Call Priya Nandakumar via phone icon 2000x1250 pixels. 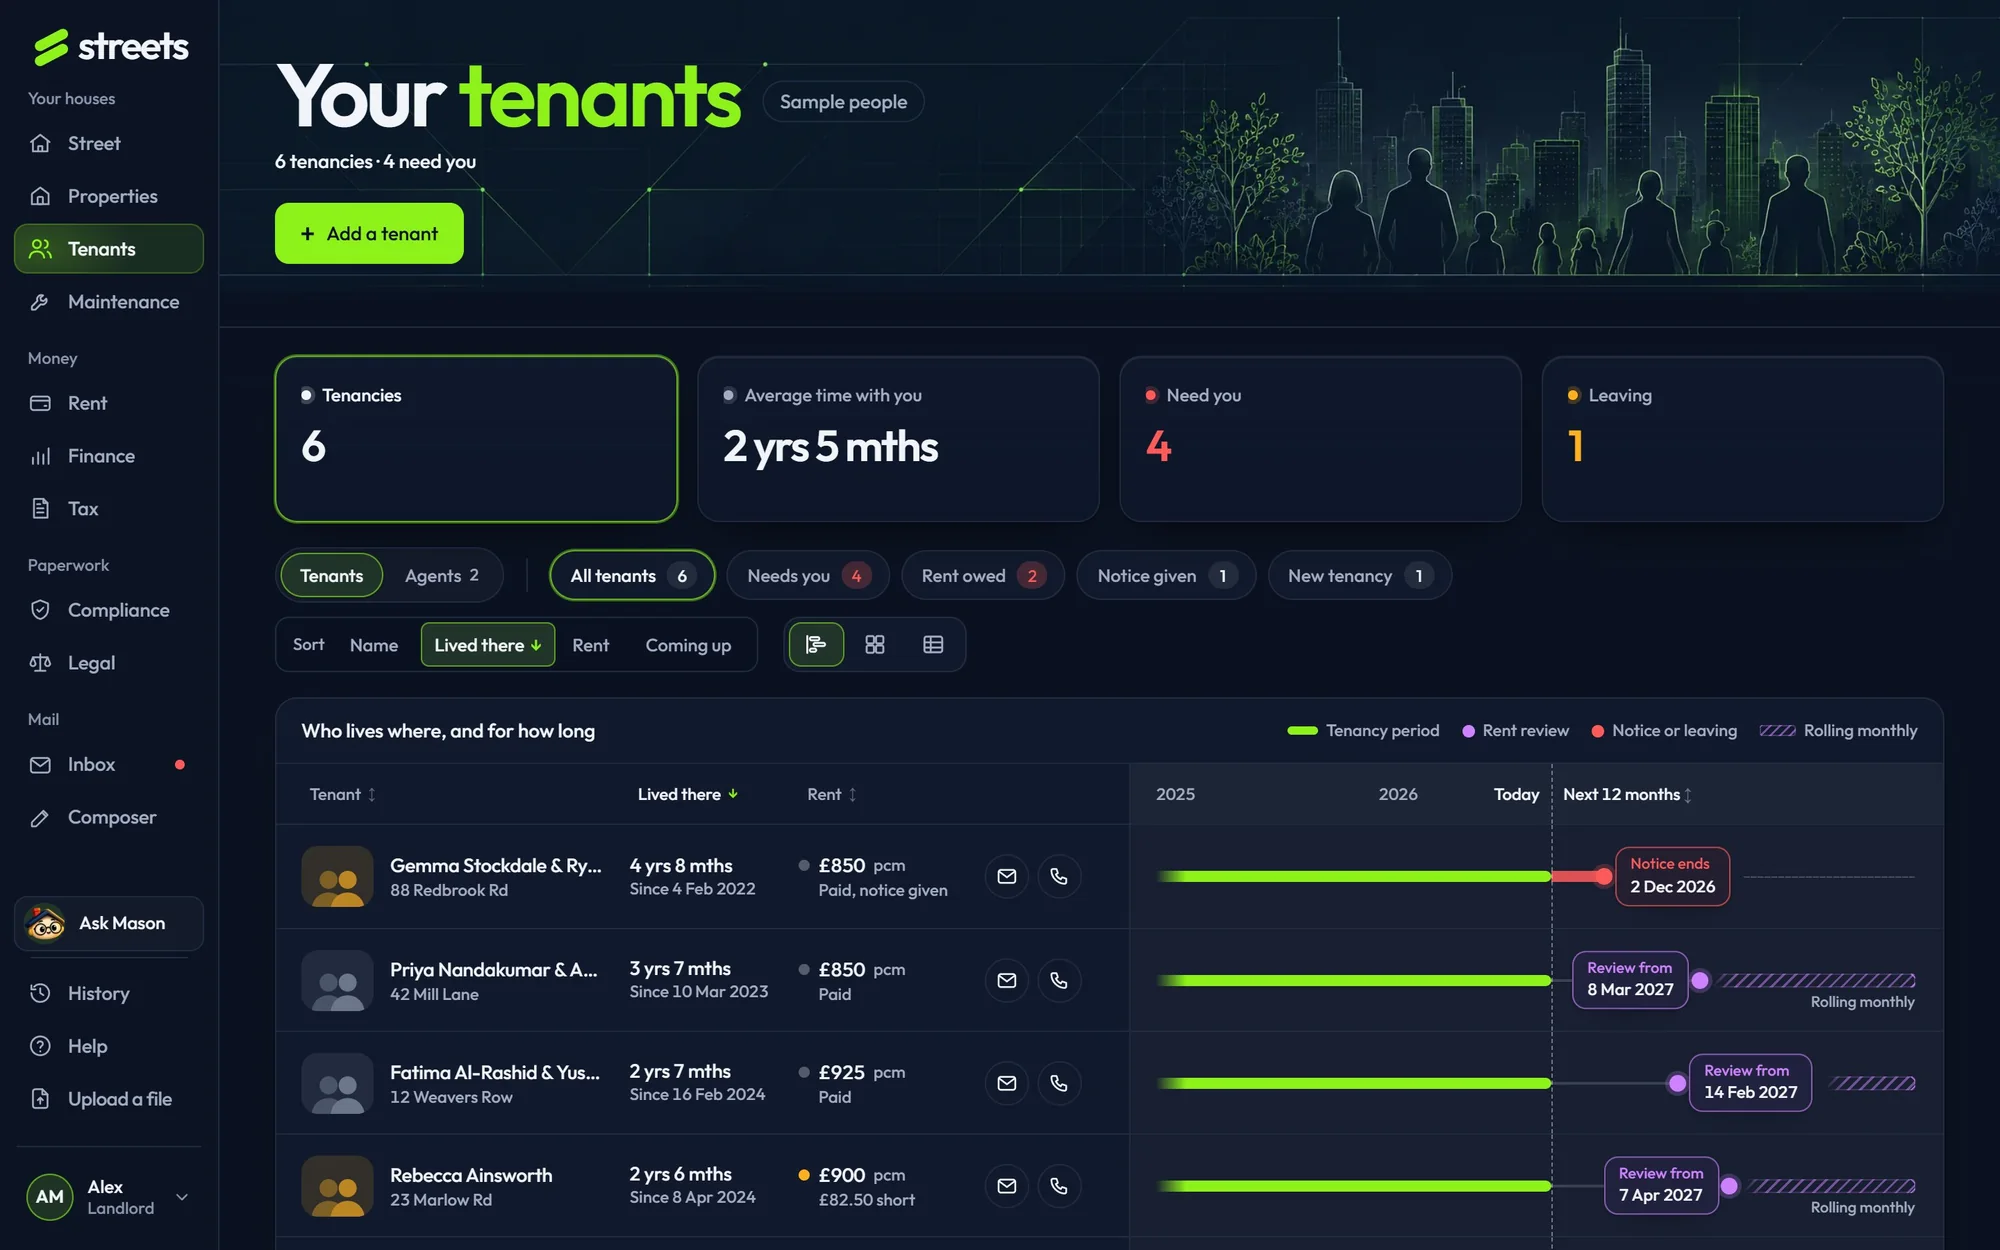(1059, 981)
